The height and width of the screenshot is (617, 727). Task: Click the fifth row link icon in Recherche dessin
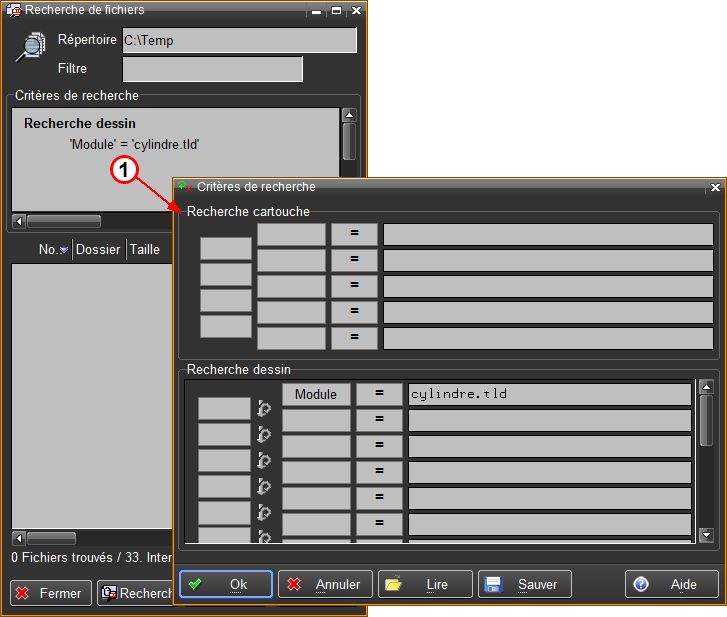[x=265, y=512]
